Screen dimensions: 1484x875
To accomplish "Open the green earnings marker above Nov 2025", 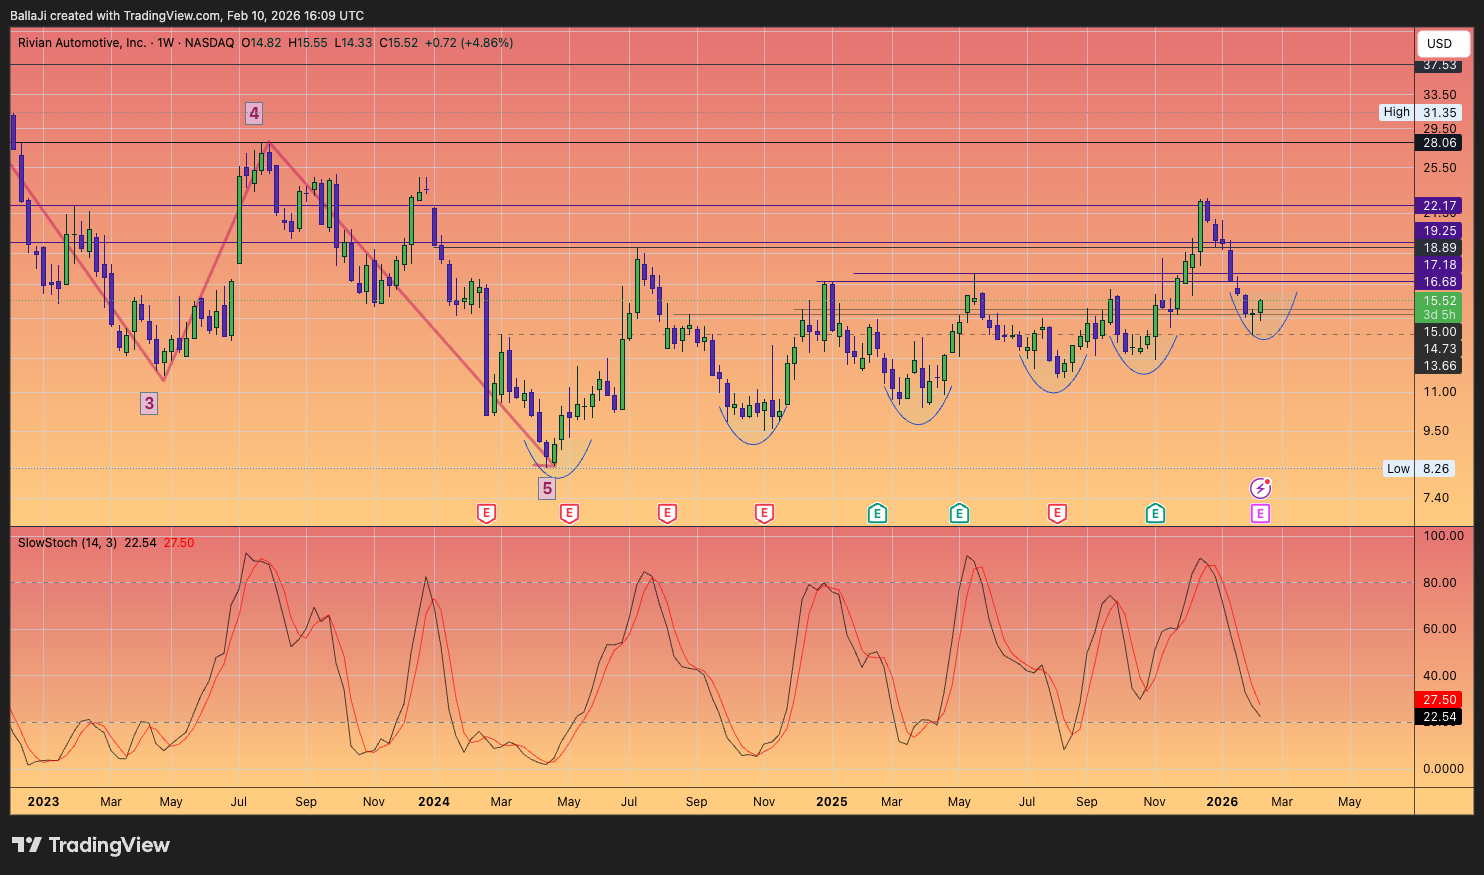I will point(1155,514).
